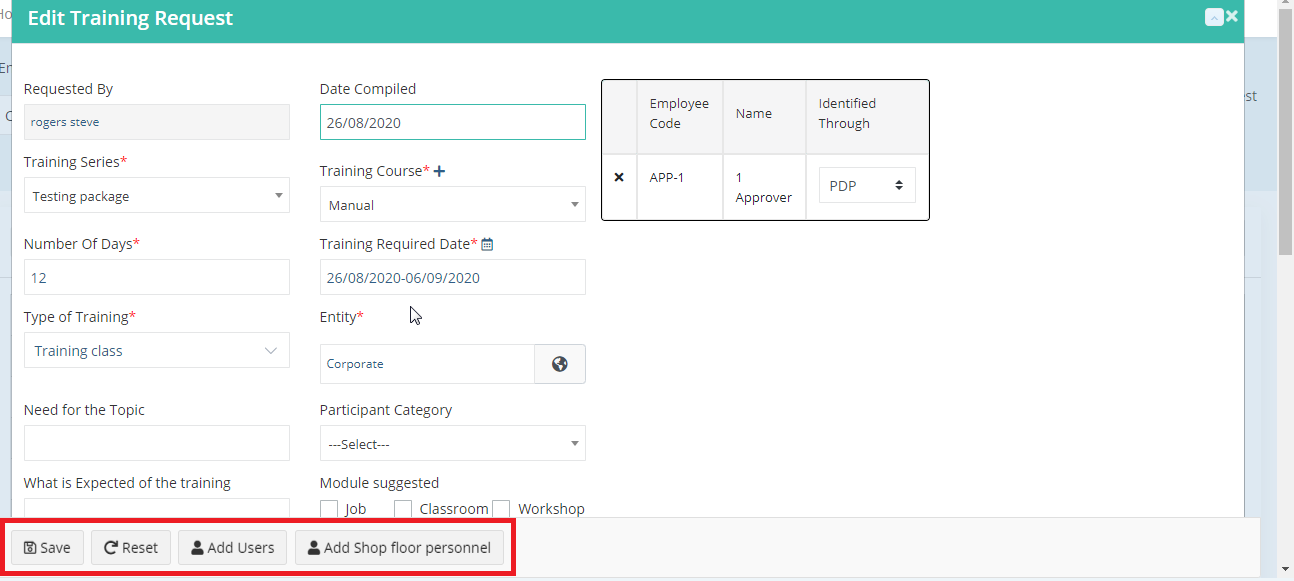
Task: Reset the training request form
Action: 131,548
